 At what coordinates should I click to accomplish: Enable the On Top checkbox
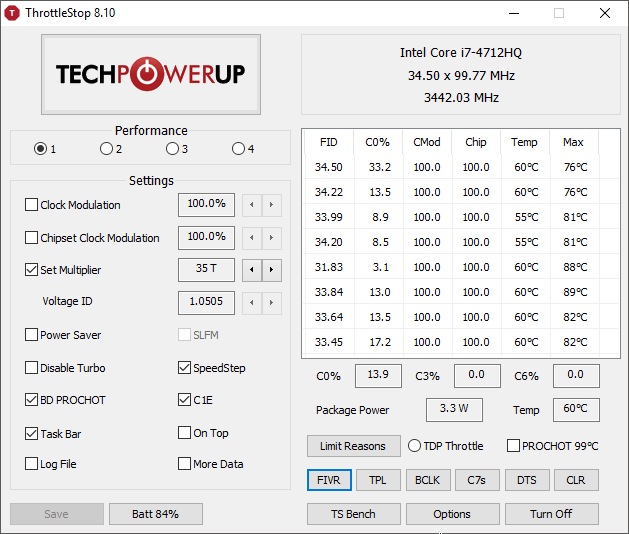point(185,432)
